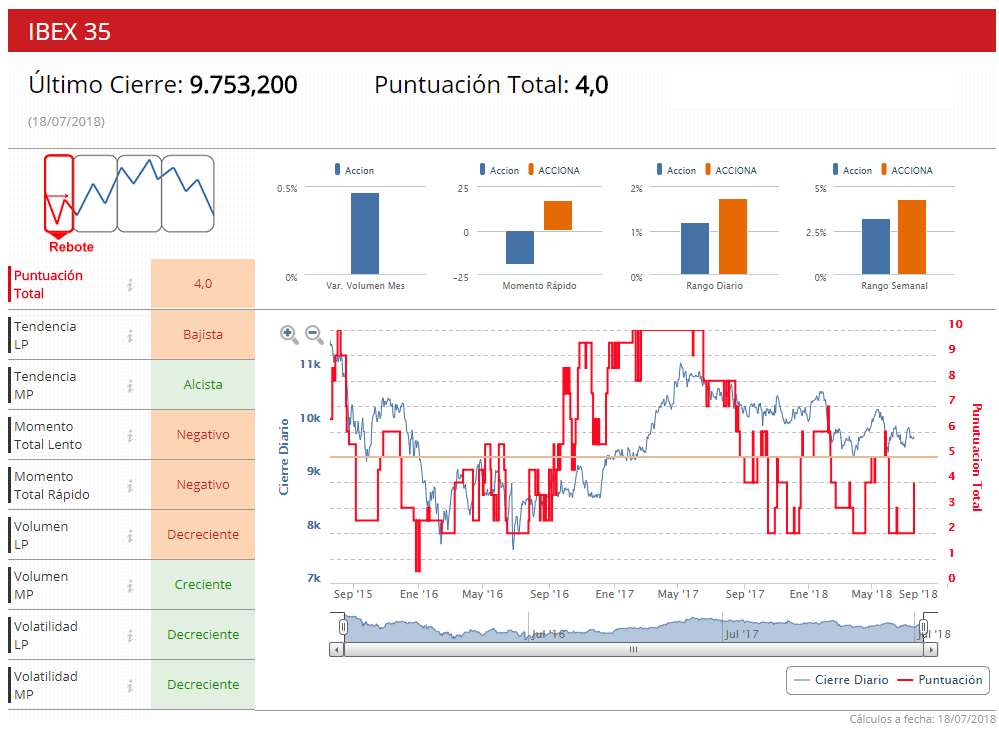Screen dimensions: 999x729
Task: Toggle ACCIONA series in Rango Diario chart
Action: pos(731,170)
